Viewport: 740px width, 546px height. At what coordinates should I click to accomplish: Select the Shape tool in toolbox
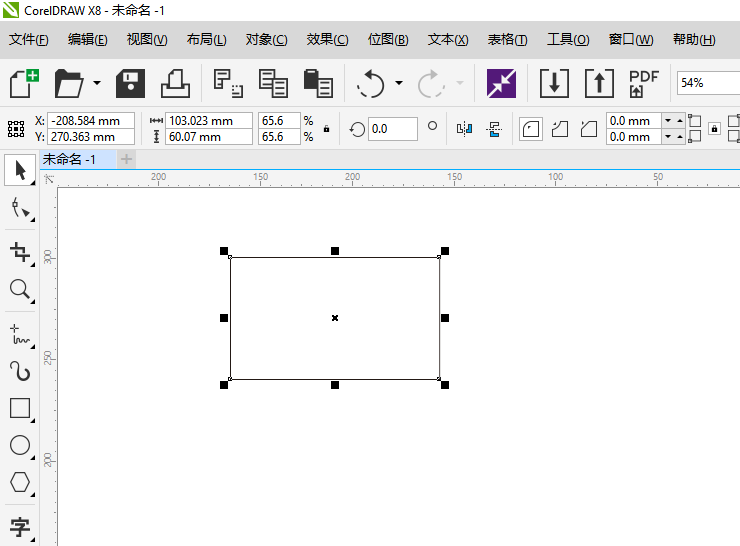[19, 208]
